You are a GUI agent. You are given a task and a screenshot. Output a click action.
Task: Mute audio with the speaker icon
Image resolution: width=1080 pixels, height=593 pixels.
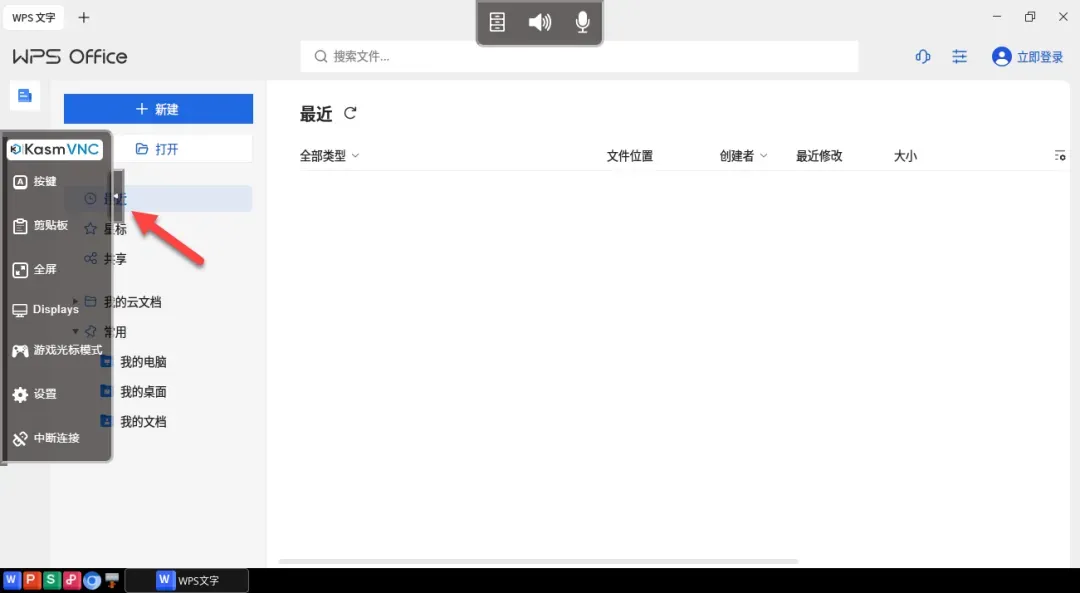540,22
